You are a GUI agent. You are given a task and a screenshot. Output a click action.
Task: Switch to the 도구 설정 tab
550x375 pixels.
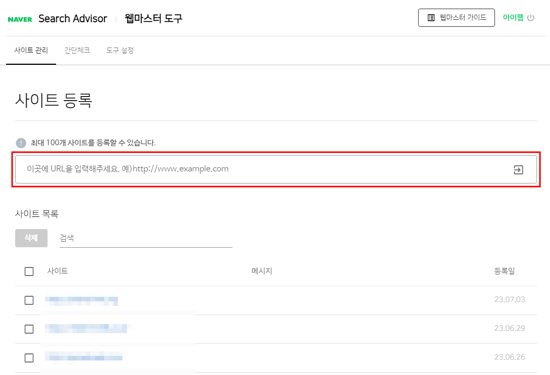point(120,51)
